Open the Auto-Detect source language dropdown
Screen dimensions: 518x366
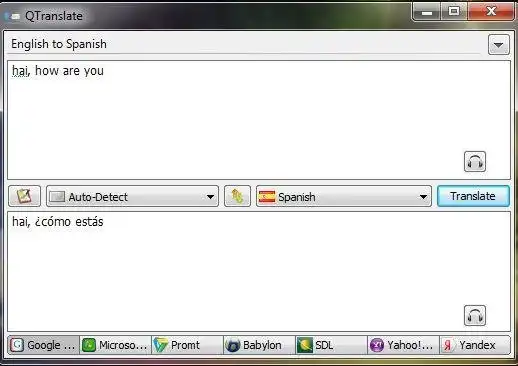132,196
